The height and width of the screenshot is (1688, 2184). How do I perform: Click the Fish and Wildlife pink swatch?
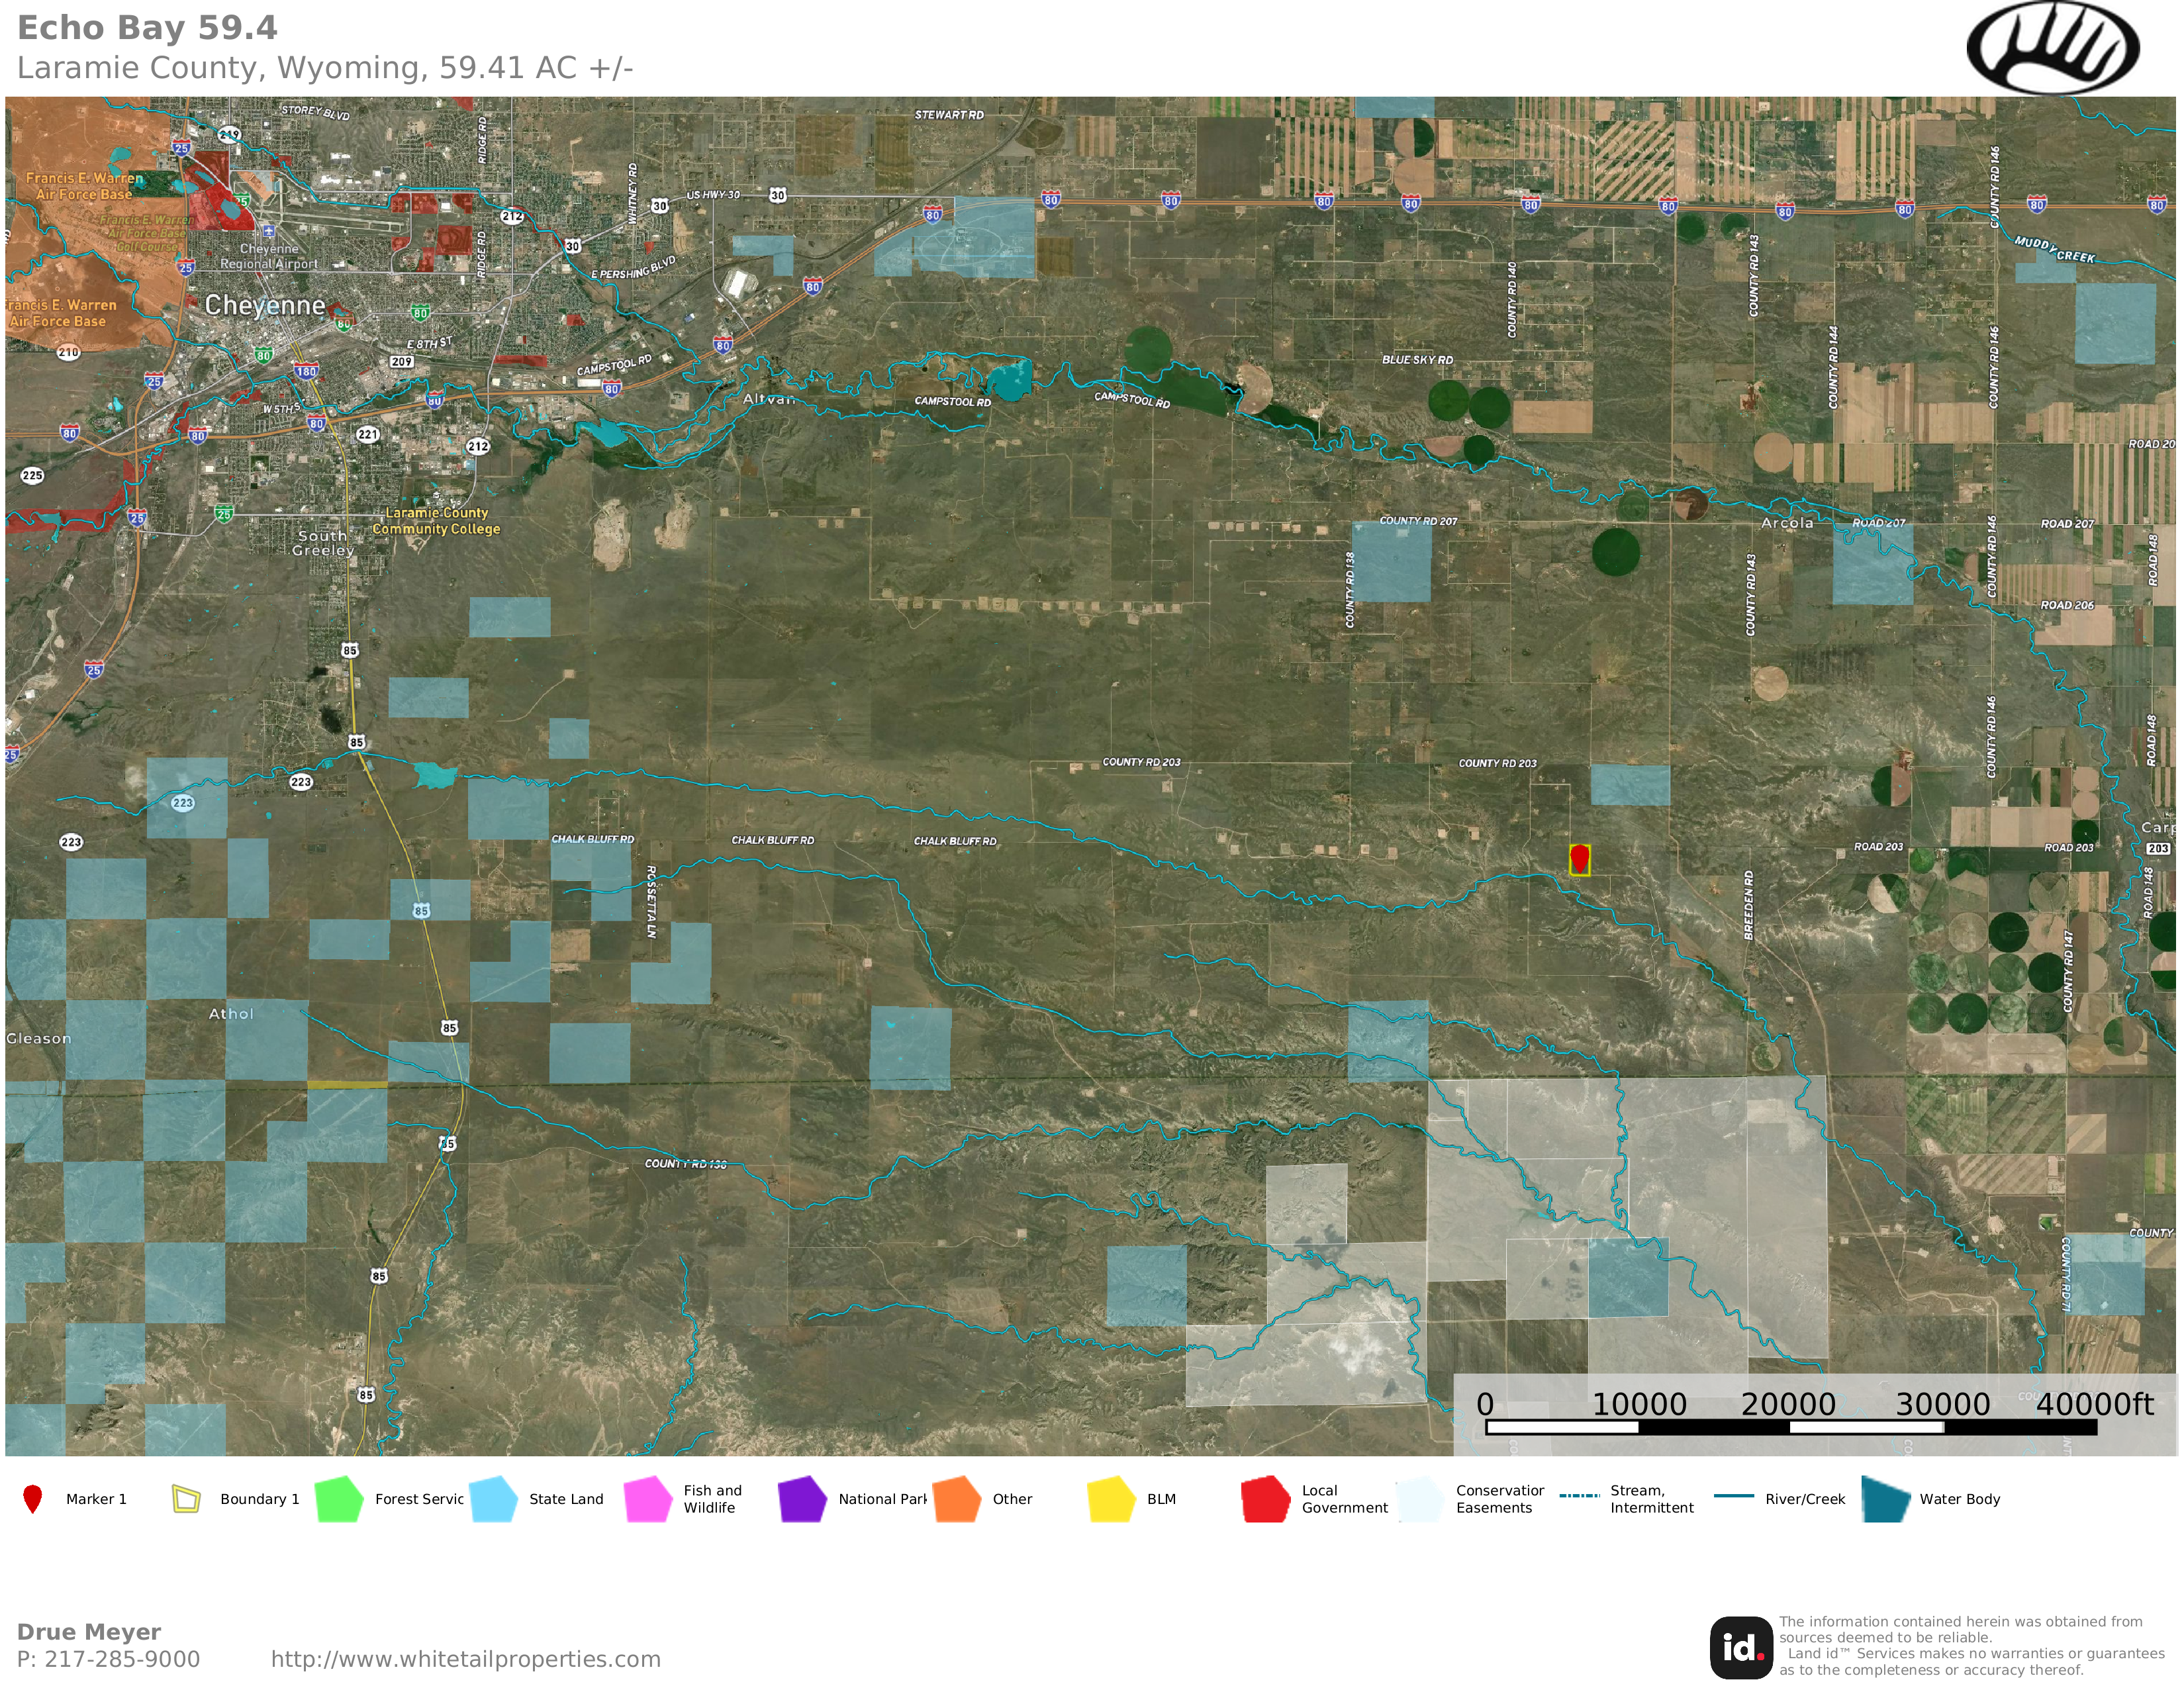pos(648,1499)
